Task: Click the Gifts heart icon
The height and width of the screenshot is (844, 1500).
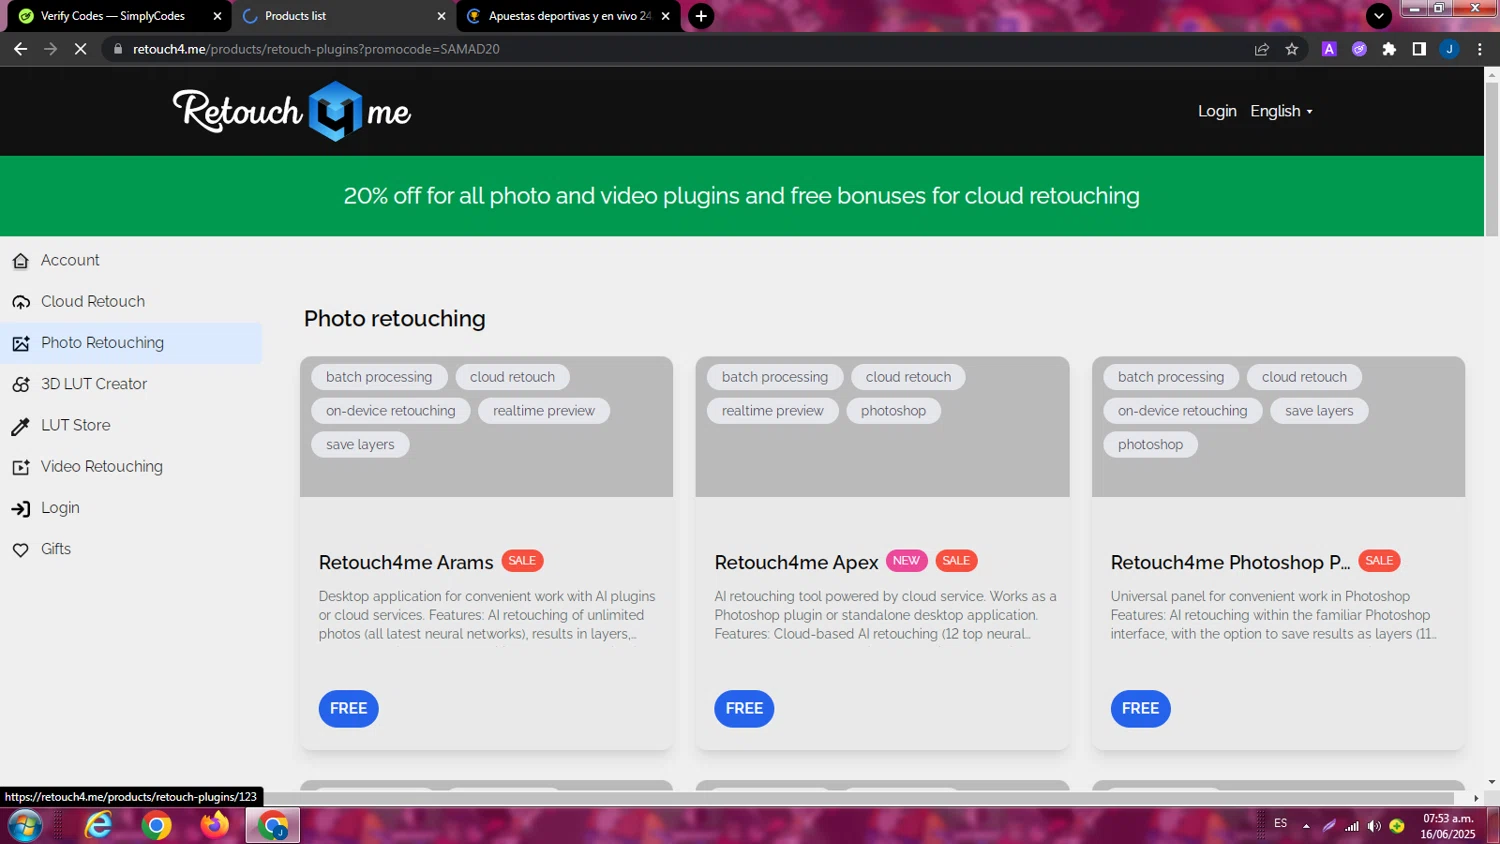Action: pos(20,549)
